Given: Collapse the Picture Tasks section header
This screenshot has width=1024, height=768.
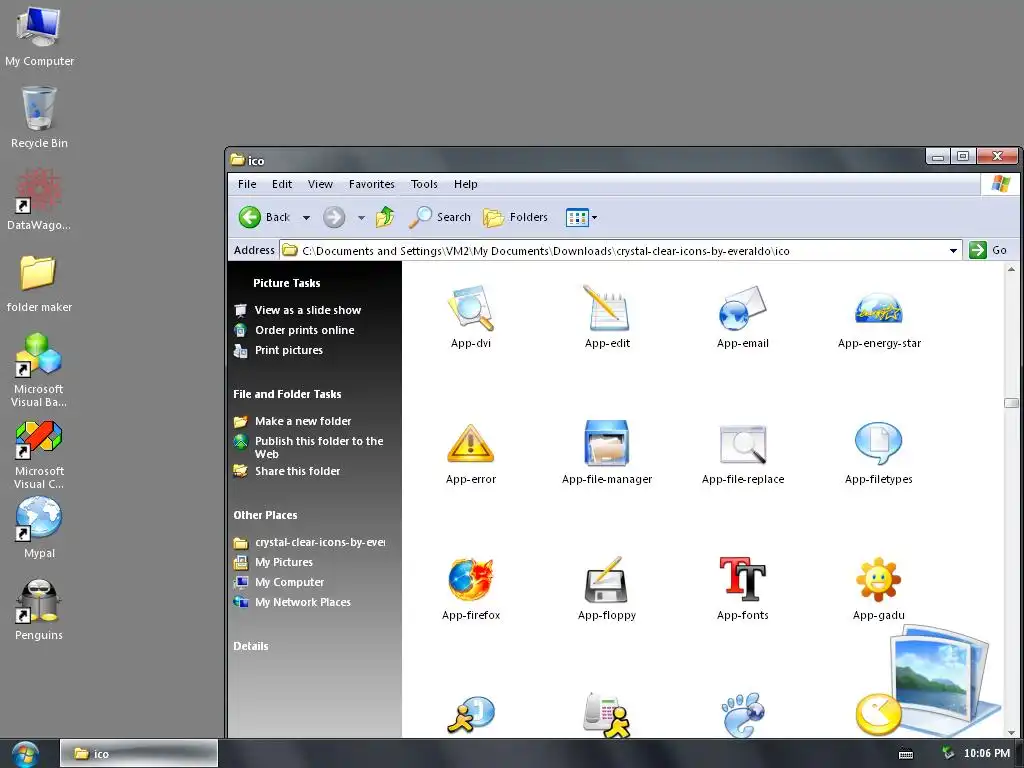Looking at the screenshot, I should (286, 283).
